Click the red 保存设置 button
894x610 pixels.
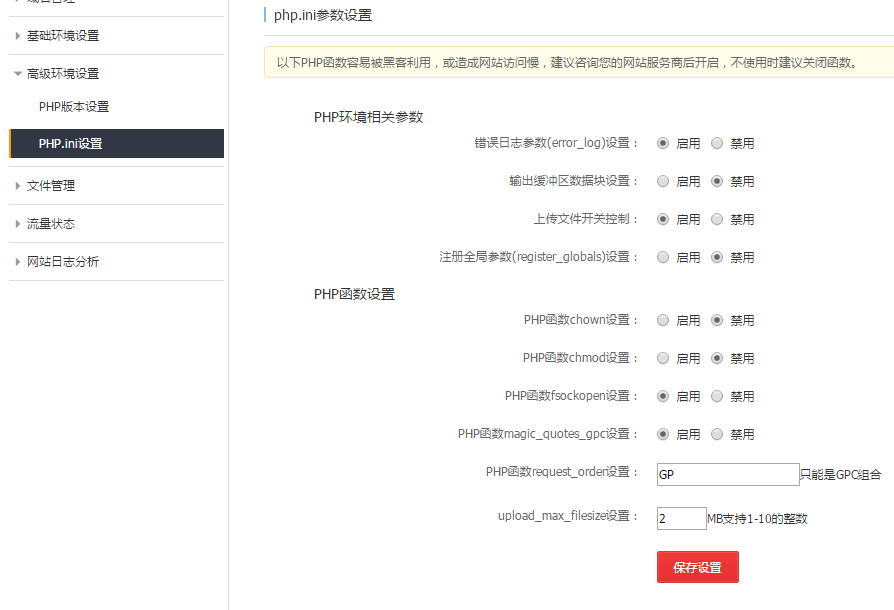(x=697, y=567)
